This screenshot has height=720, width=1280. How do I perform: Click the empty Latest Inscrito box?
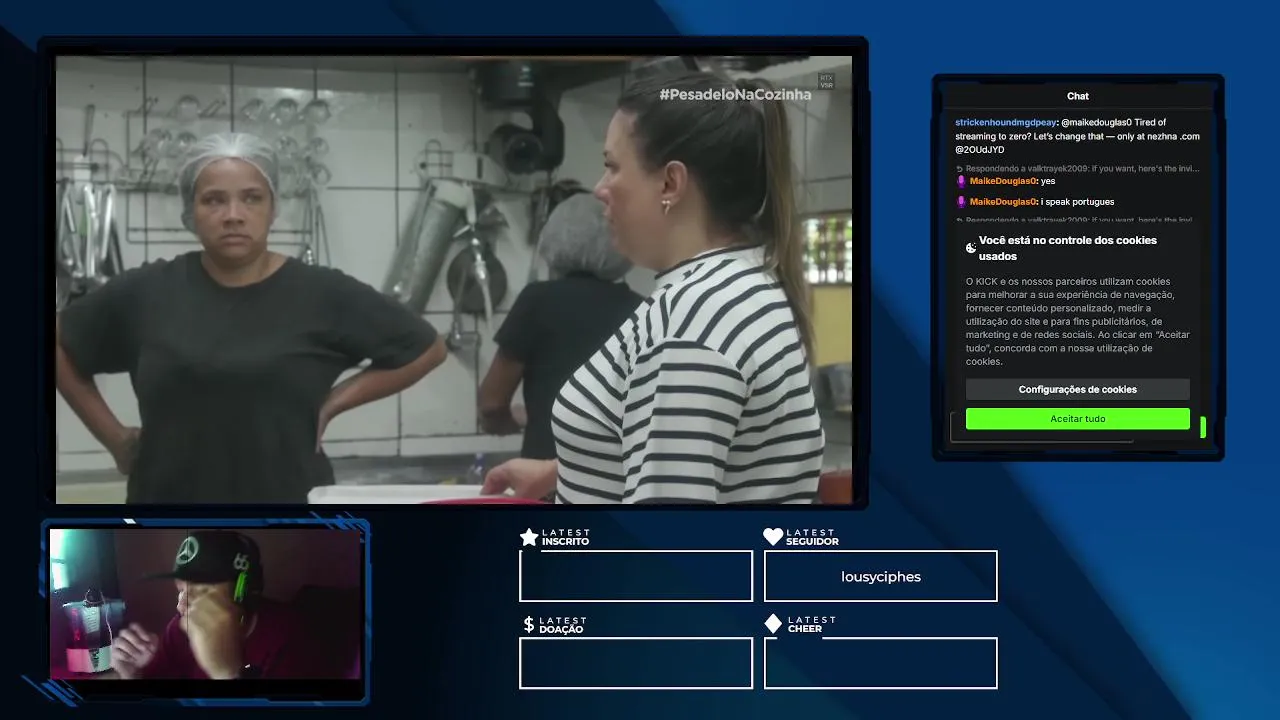(636, 576)
